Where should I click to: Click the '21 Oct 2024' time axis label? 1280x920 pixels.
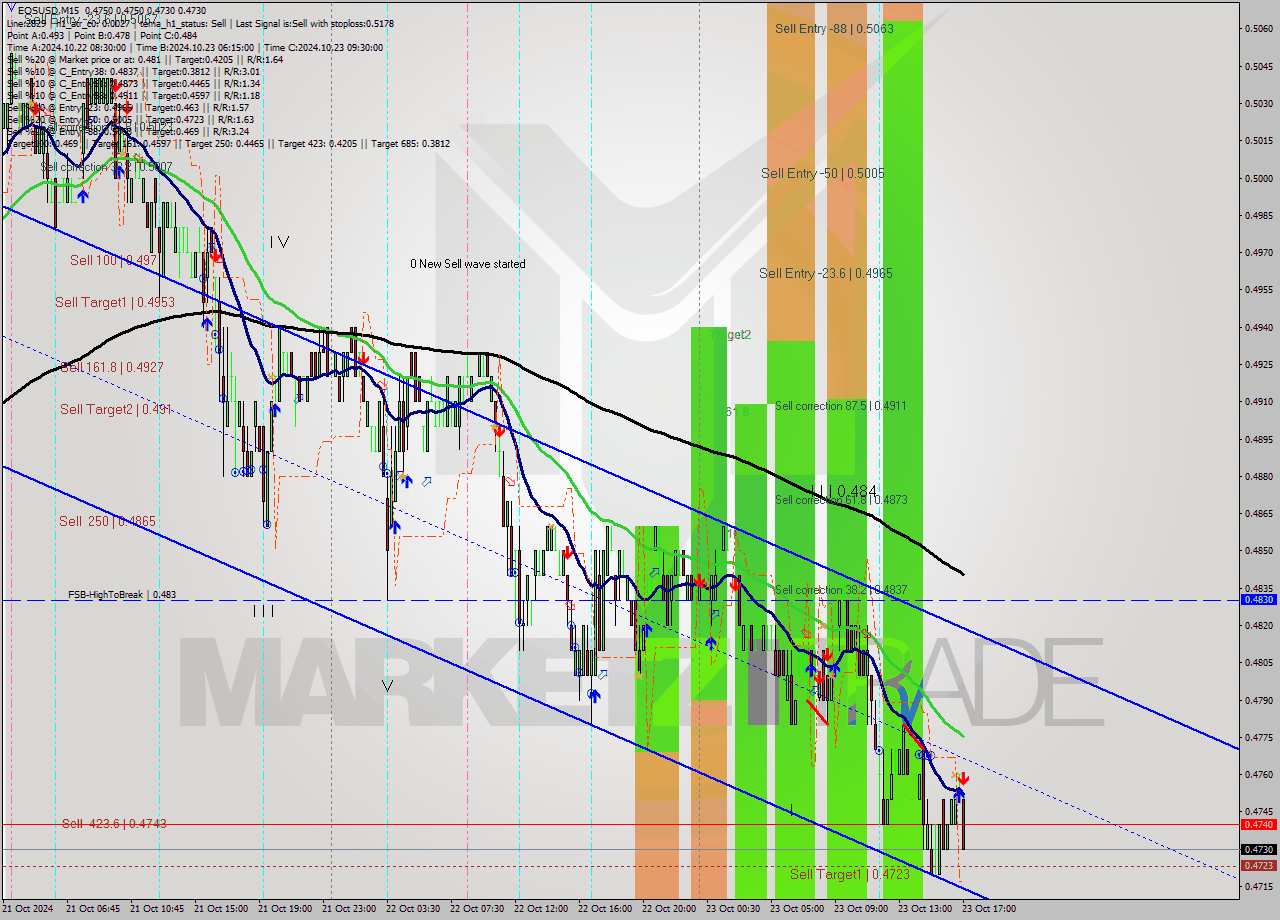tap(28, 909)
